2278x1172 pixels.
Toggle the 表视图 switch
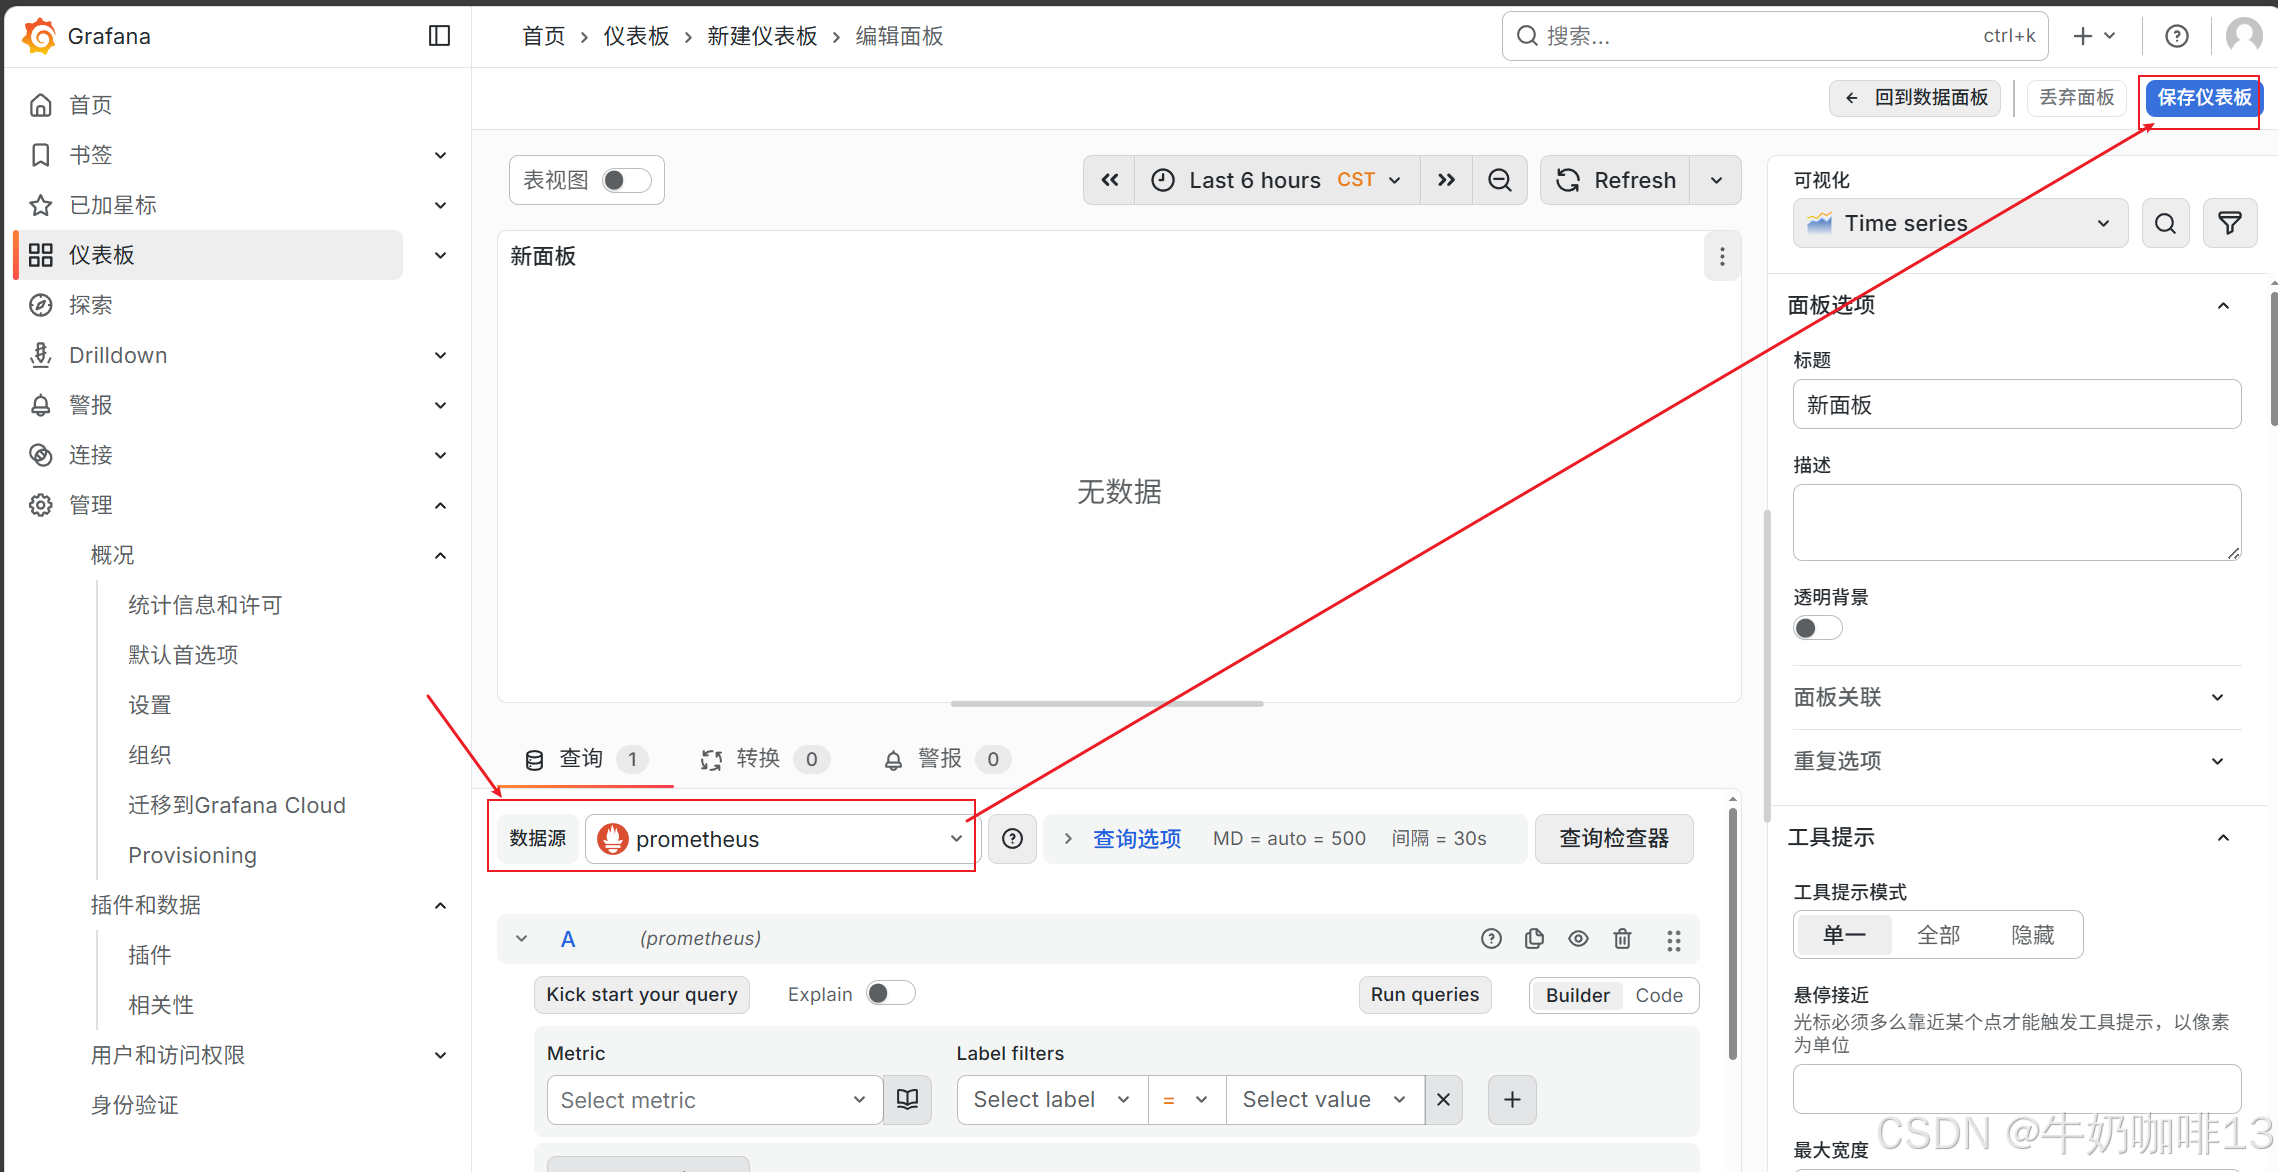pyautogui.click(x=627, y=180)
